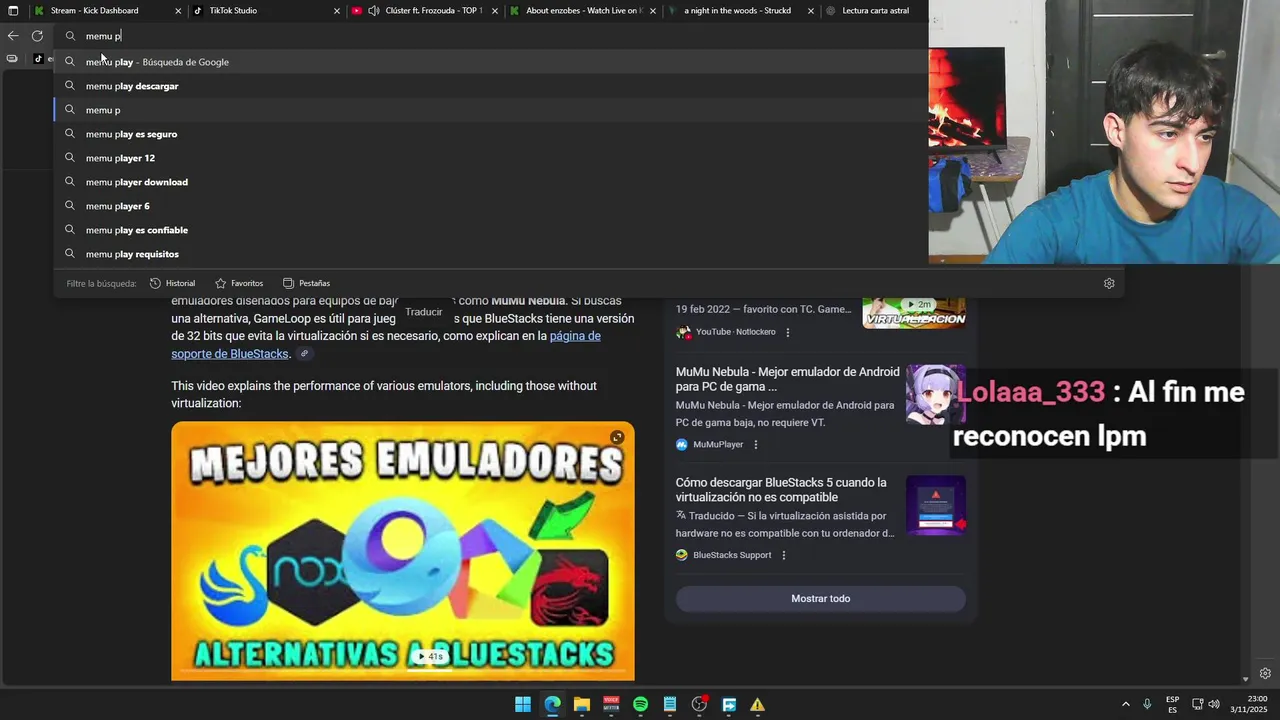Image resolution: width=1280 pixels, height=720 pixels.
Task: Open Microsoft Edge from the taskbar
Action: pos(552,704)
